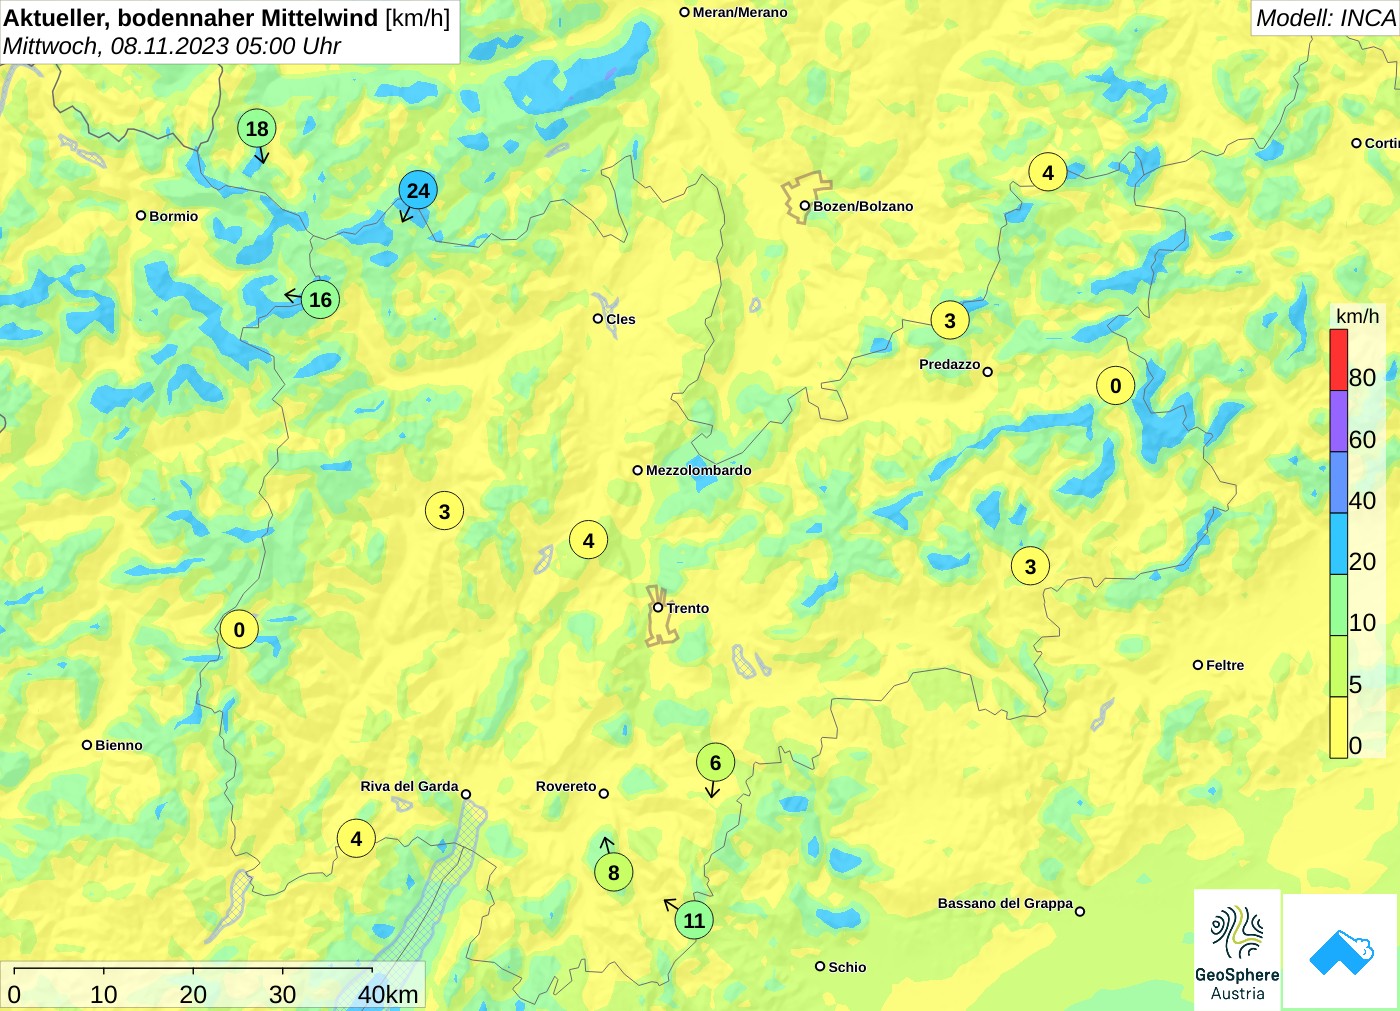Click the Bozen/Bolzano city point
The height and width of the screenshot is (1011, 1400).
point(804,206)
